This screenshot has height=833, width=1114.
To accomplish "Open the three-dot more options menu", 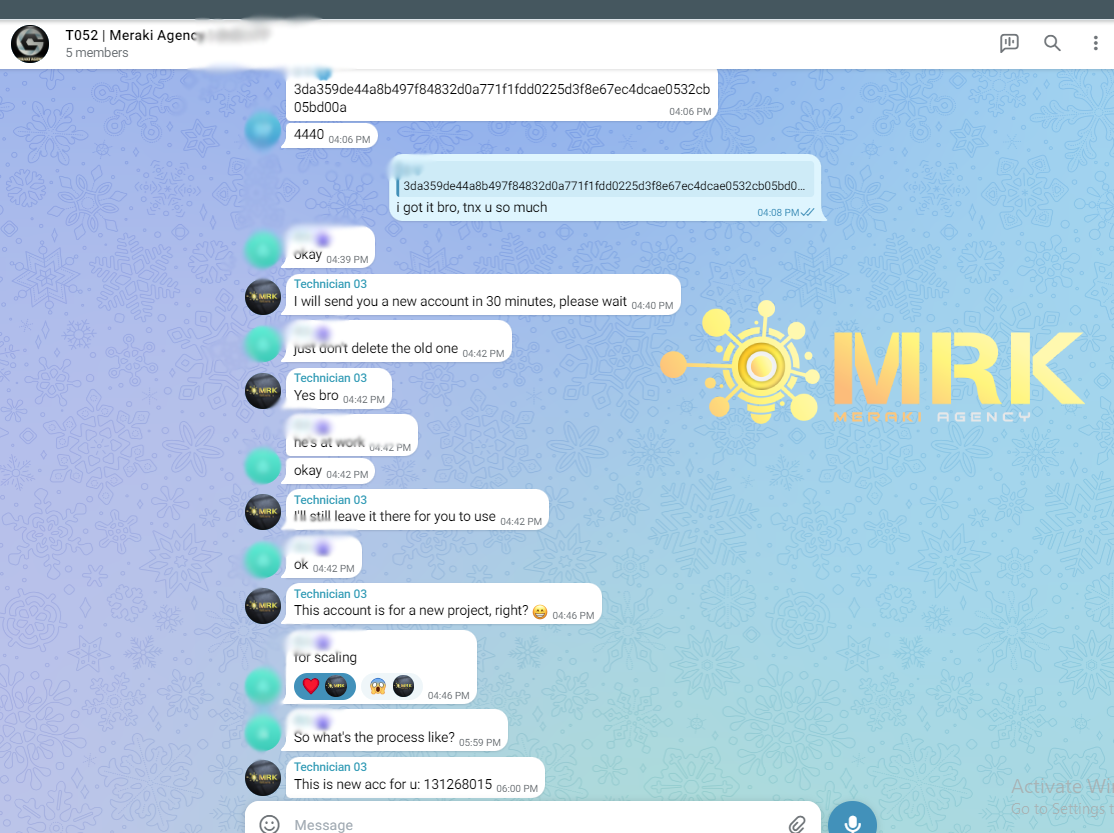I will click(x=1095, y=43).
